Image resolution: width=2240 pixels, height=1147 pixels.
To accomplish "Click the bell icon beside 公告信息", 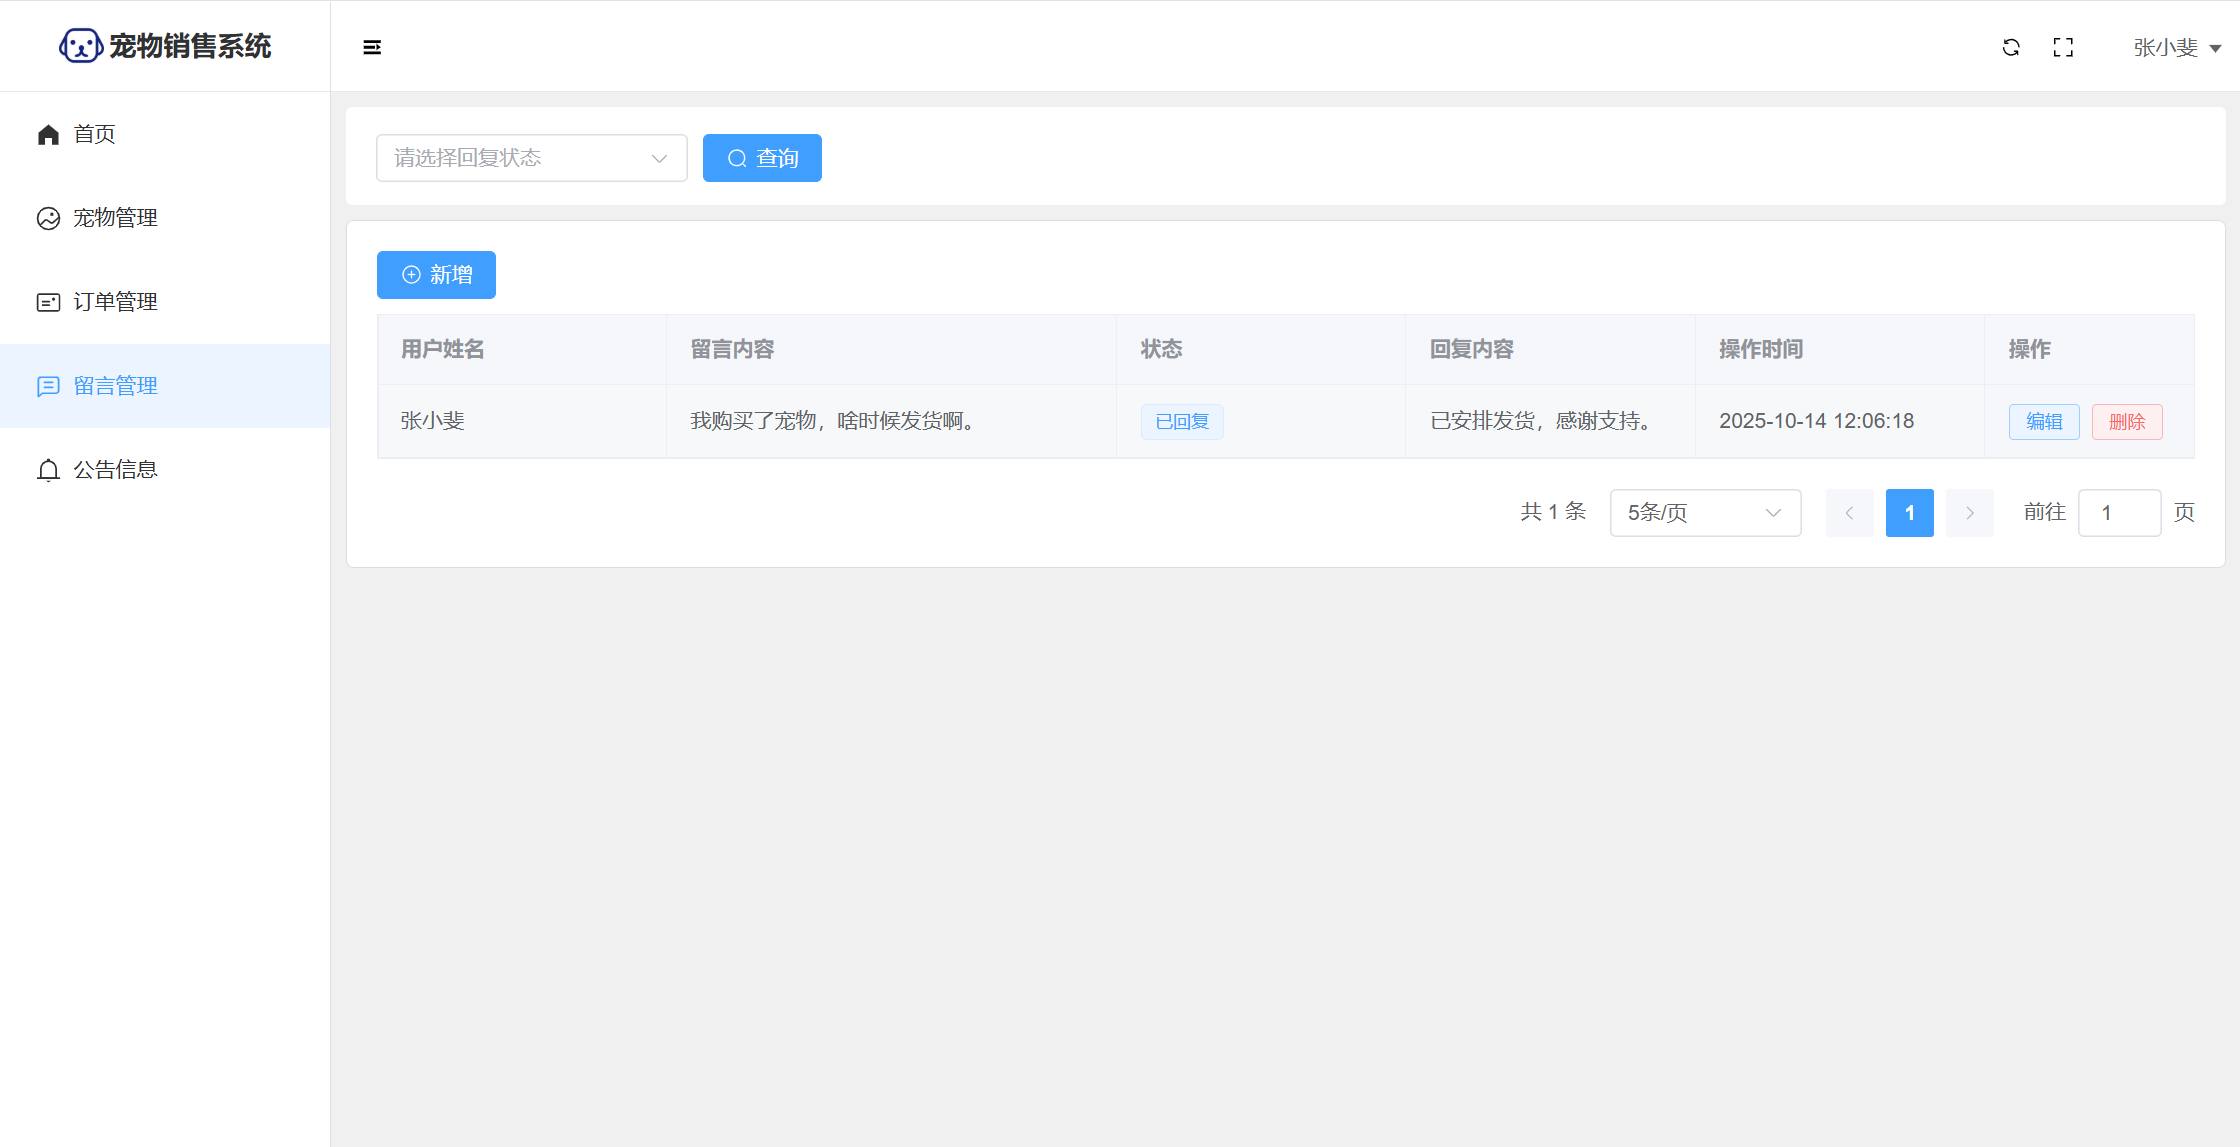I will click(x=48, y=470).
